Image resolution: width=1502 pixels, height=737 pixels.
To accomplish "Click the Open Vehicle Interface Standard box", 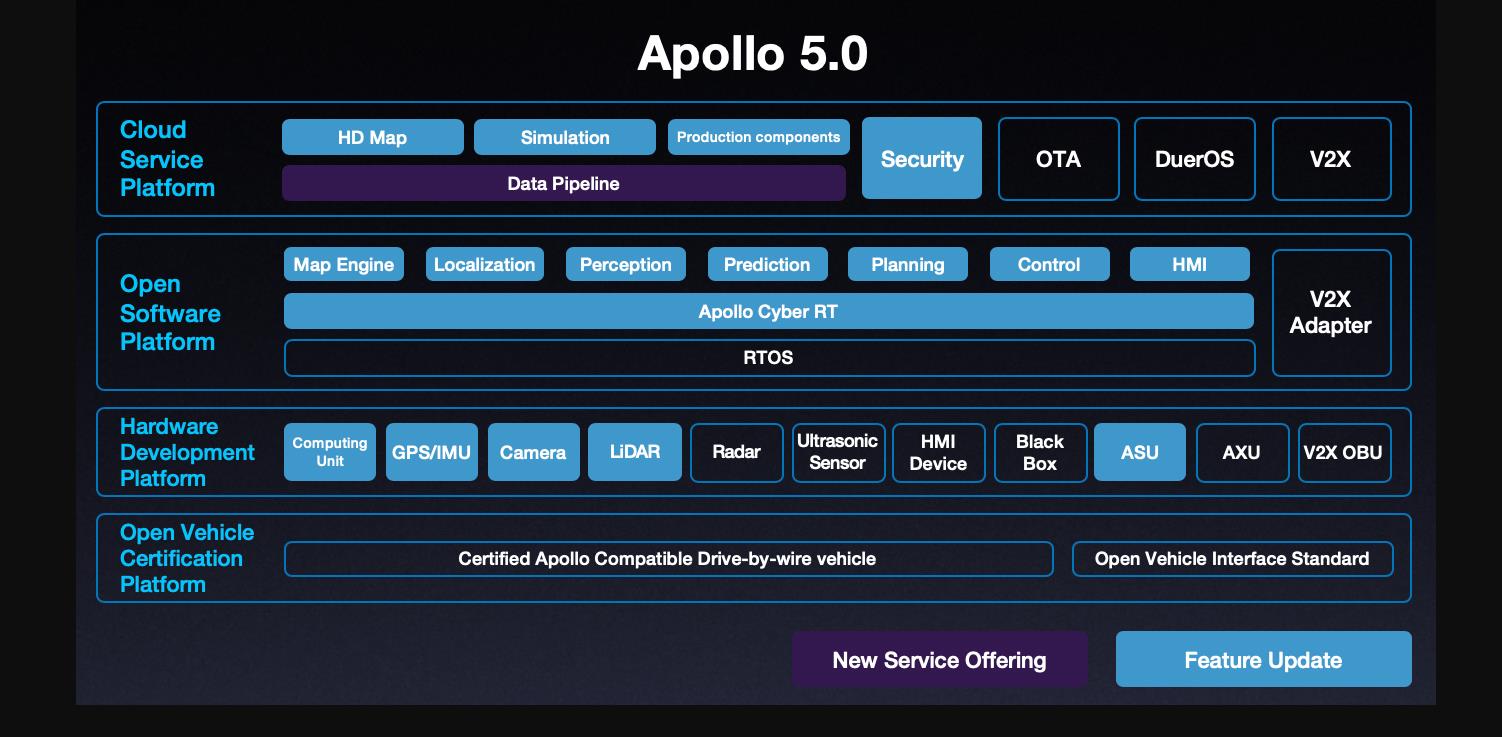I will [1232, 559].
